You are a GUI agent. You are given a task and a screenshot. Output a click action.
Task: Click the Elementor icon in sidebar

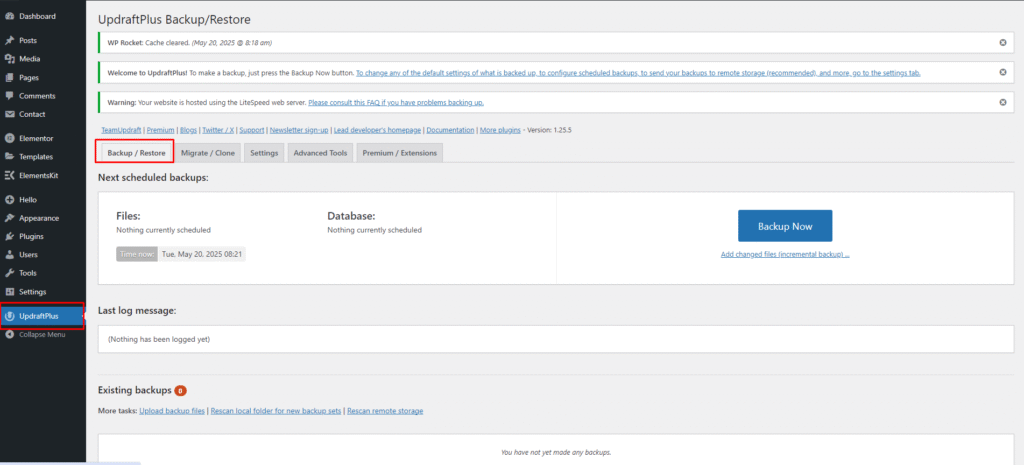(x=9, y=138)
